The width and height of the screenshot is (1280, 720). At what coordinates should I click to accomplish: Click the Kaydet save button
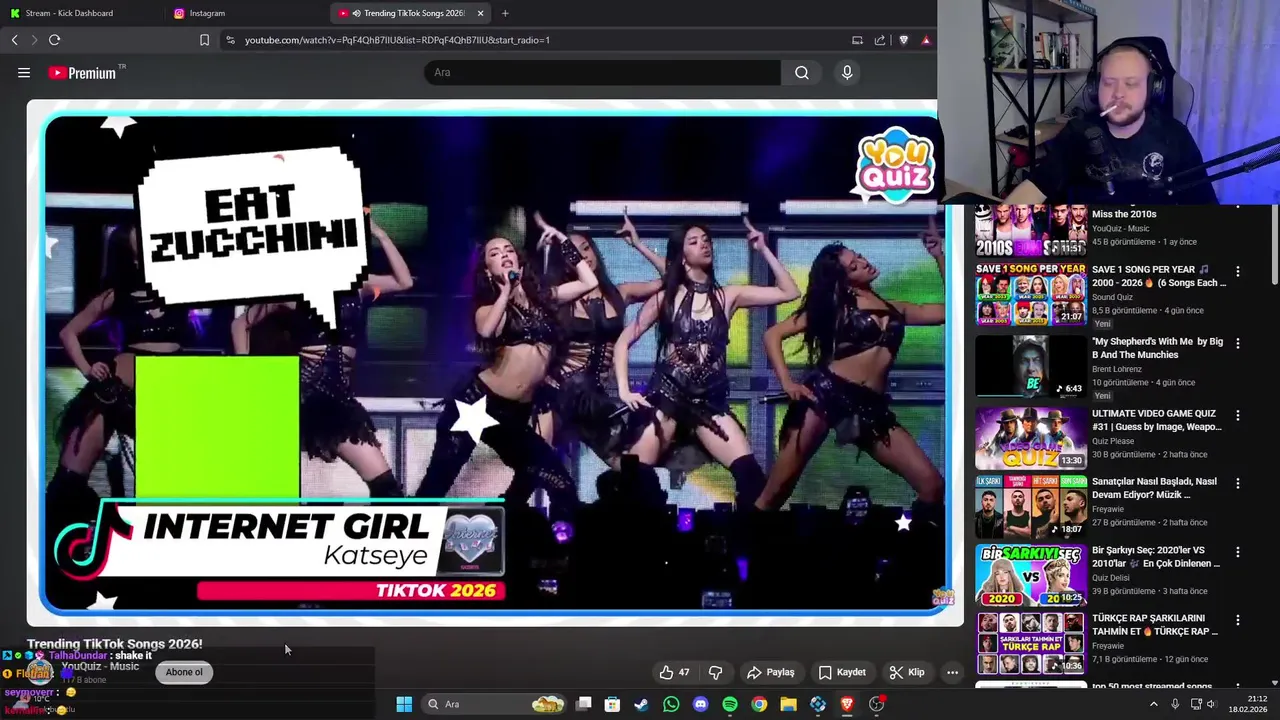click(x=842, y=672)
